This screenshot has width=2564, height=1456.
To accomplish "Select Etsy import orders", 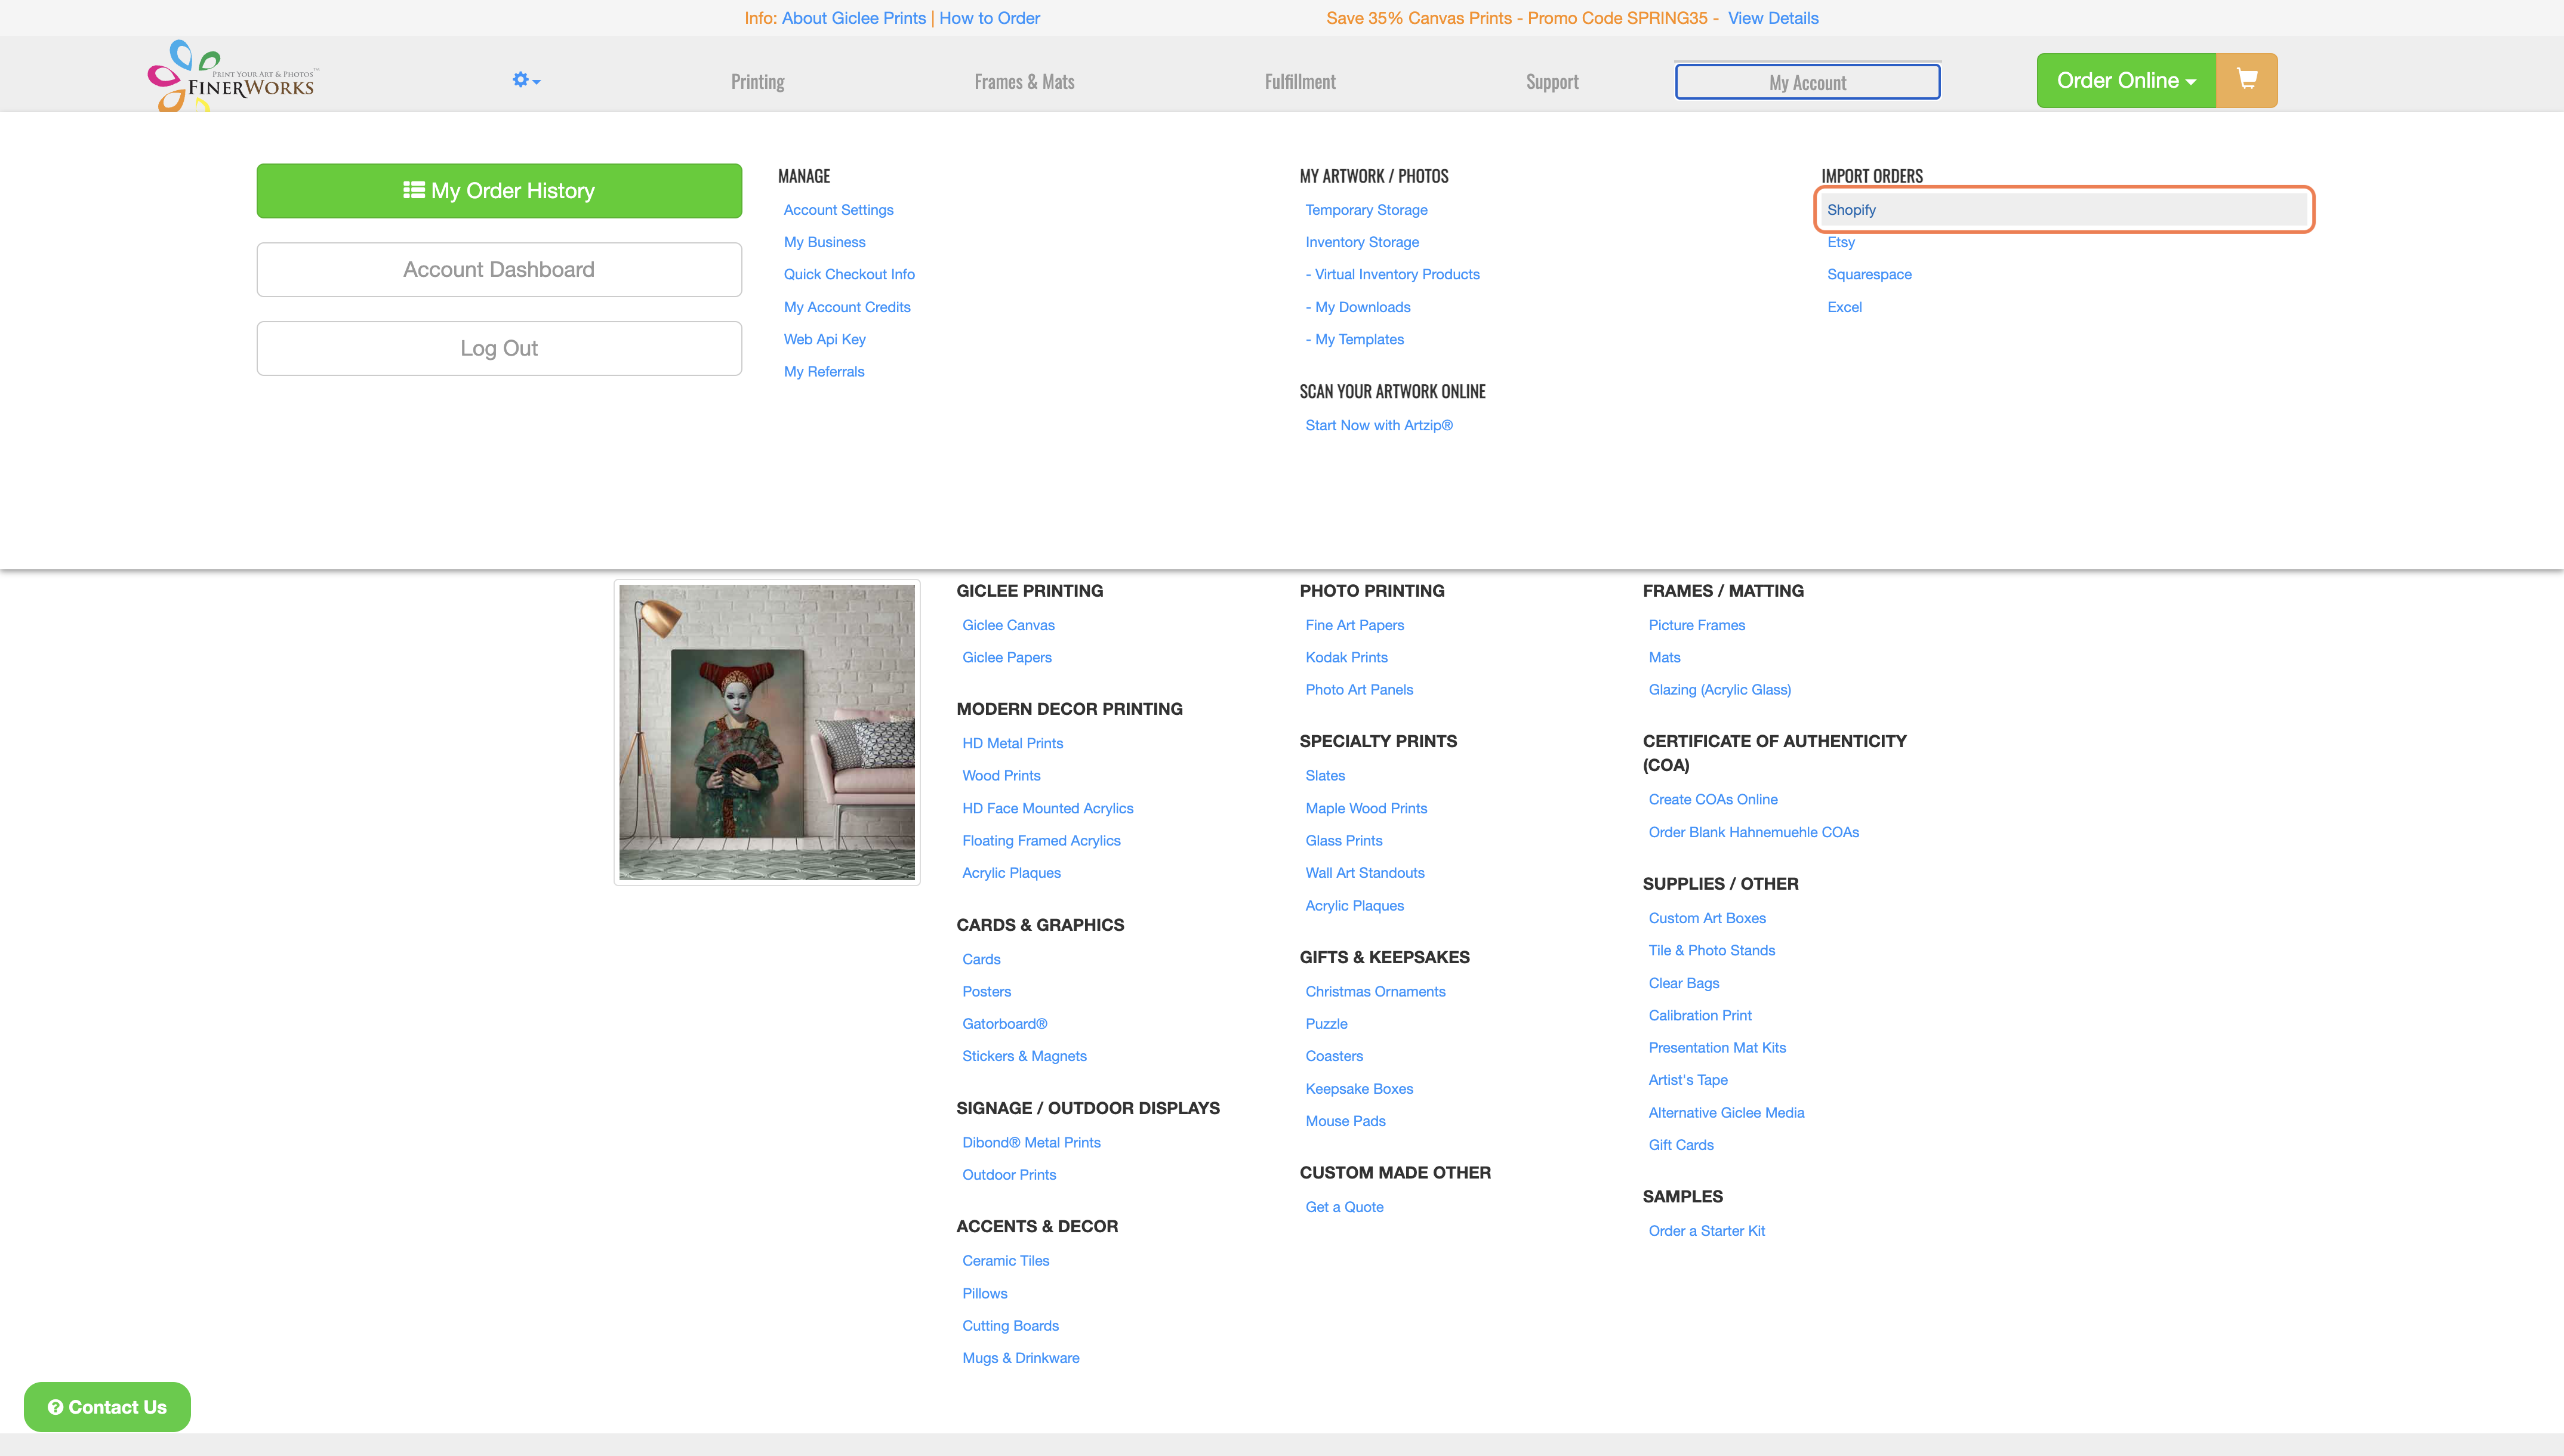I will 1840,242.
